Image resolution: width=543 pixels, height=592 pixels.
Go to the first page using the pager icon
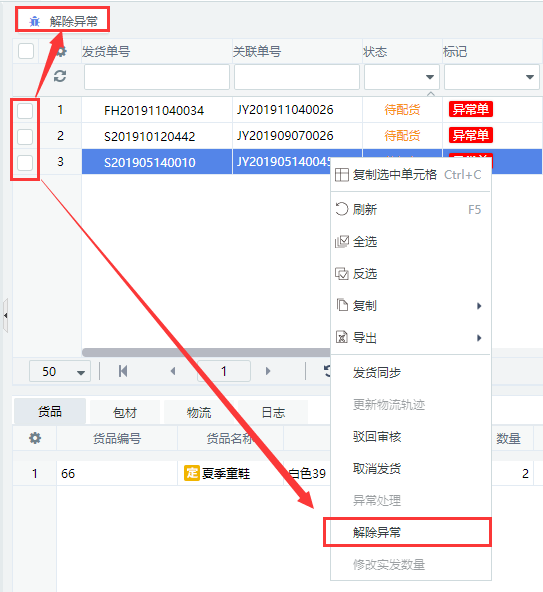(x=123, y=371)
